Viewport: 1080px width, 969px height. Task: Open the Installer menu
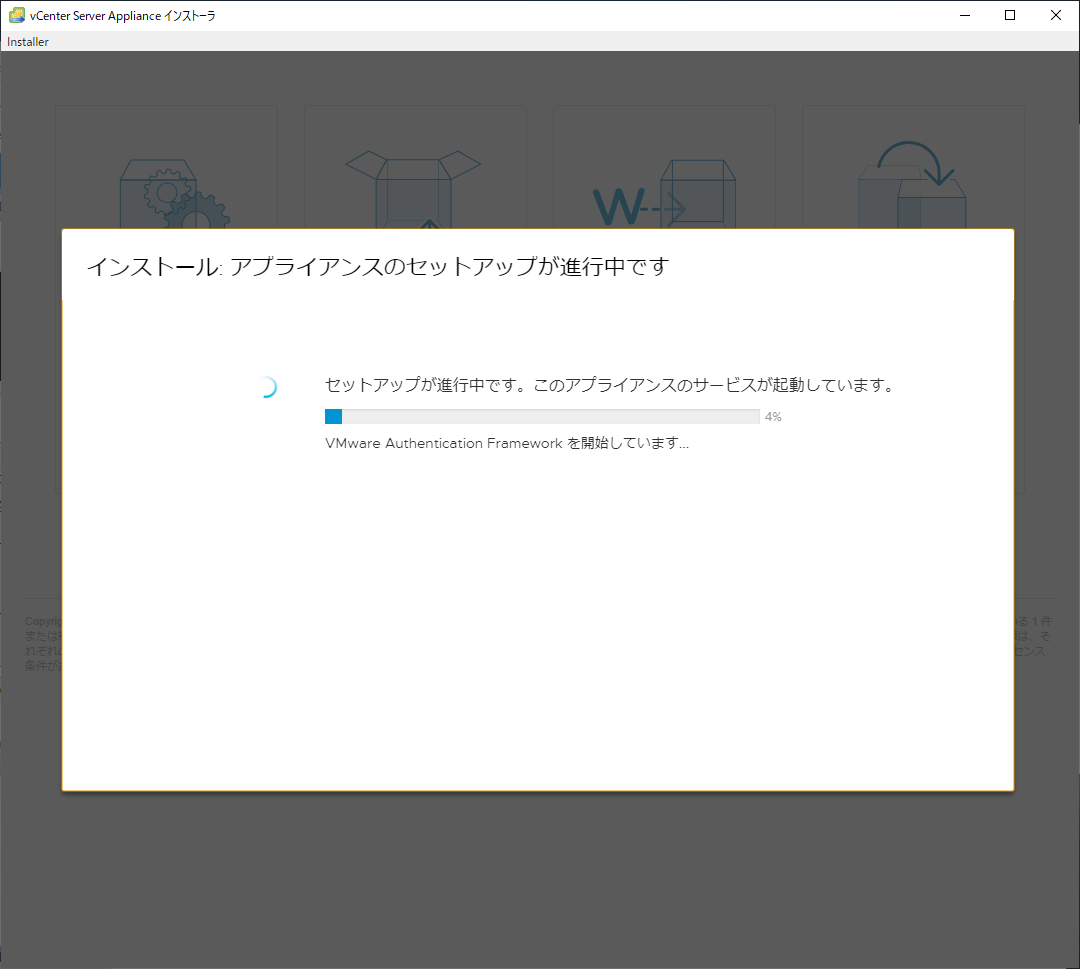(28, 41)
